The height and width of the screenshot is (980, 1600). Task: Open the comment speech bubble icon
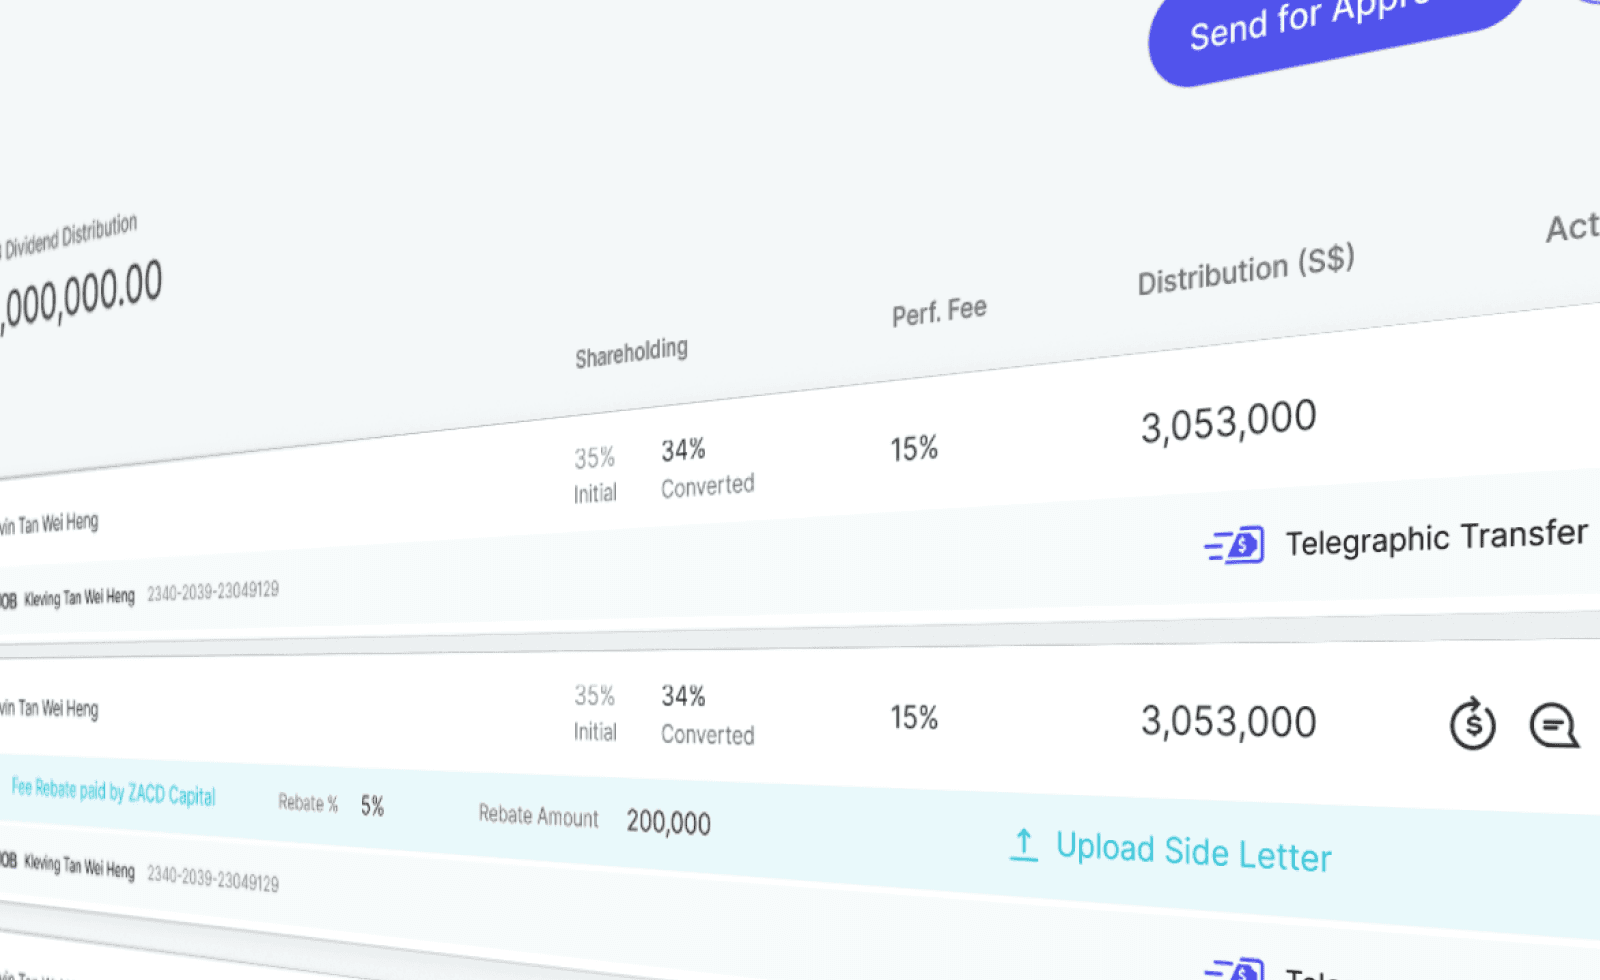click(x=1554, y=726)
